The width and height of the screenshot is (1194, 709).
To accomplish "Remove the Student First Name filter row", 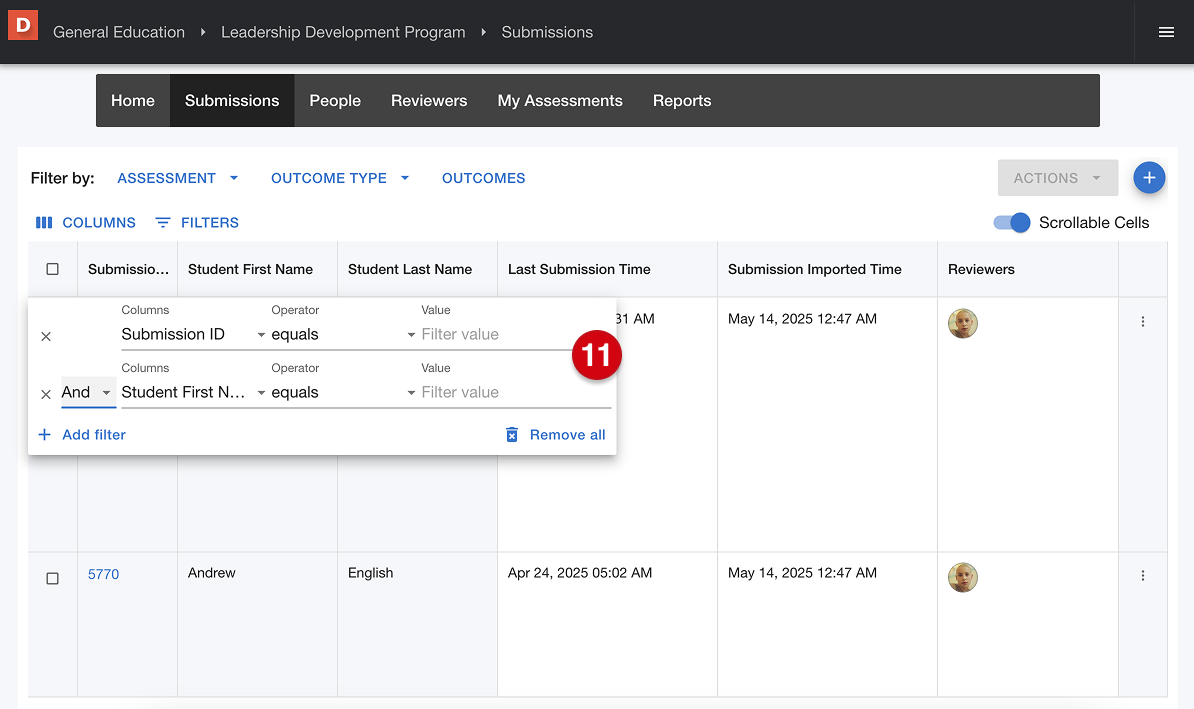I will [46, 394].
